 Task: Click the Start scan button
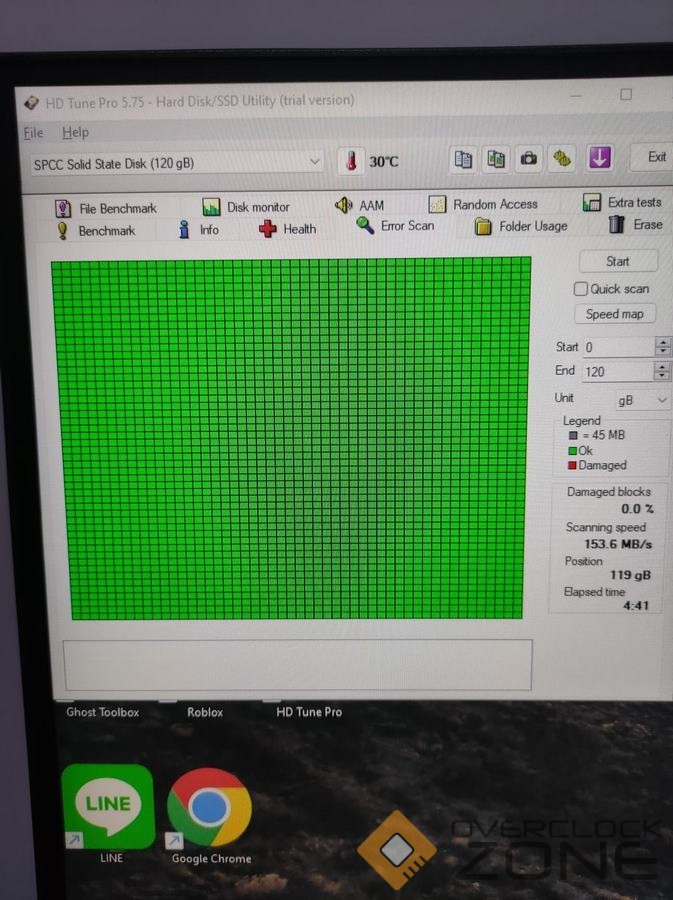618,262
